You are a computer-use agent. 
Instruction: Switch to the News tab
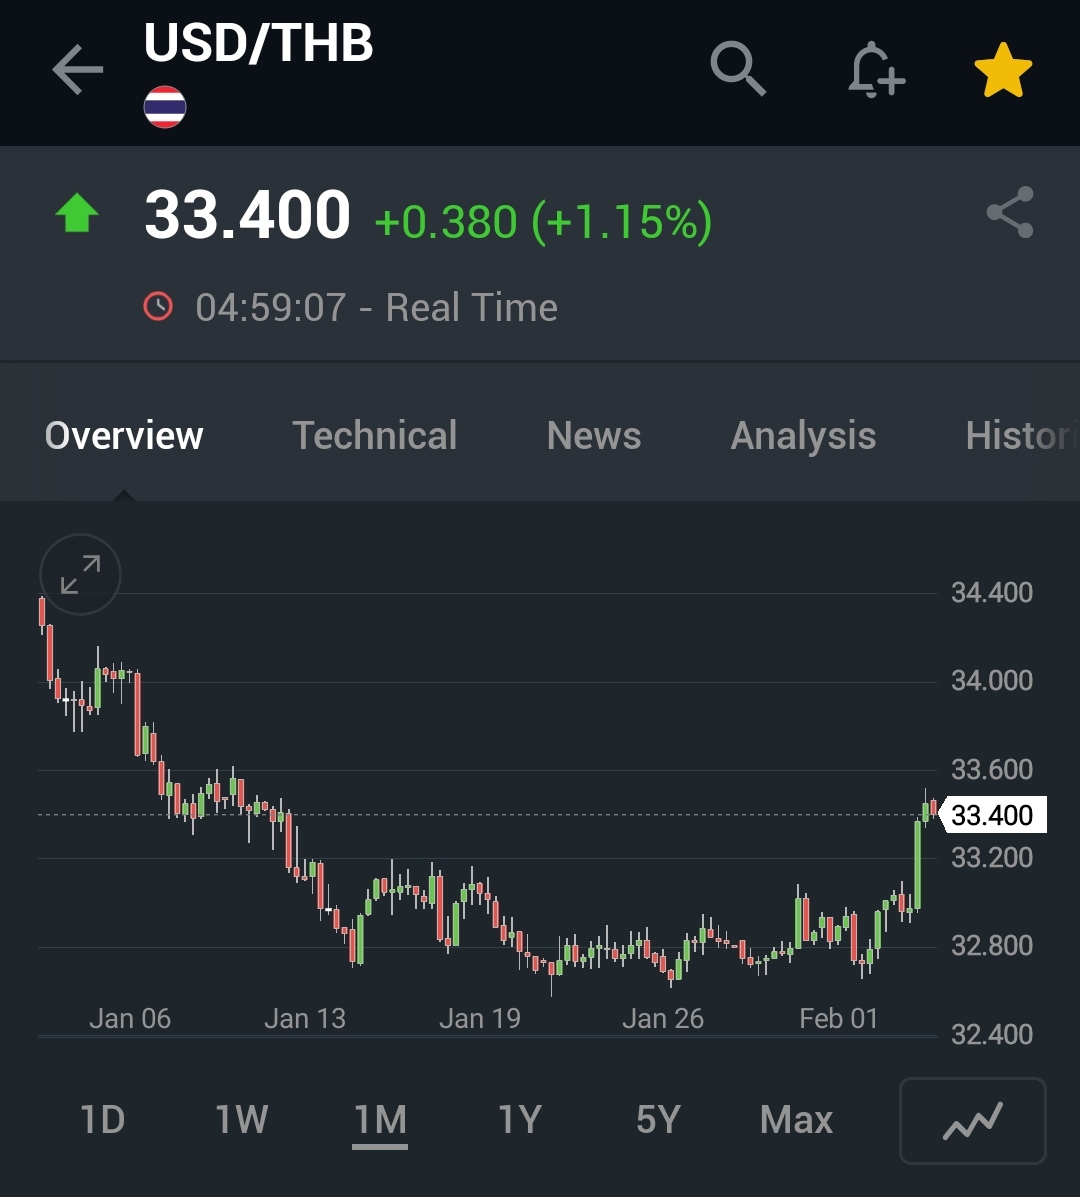coord(594,436)
